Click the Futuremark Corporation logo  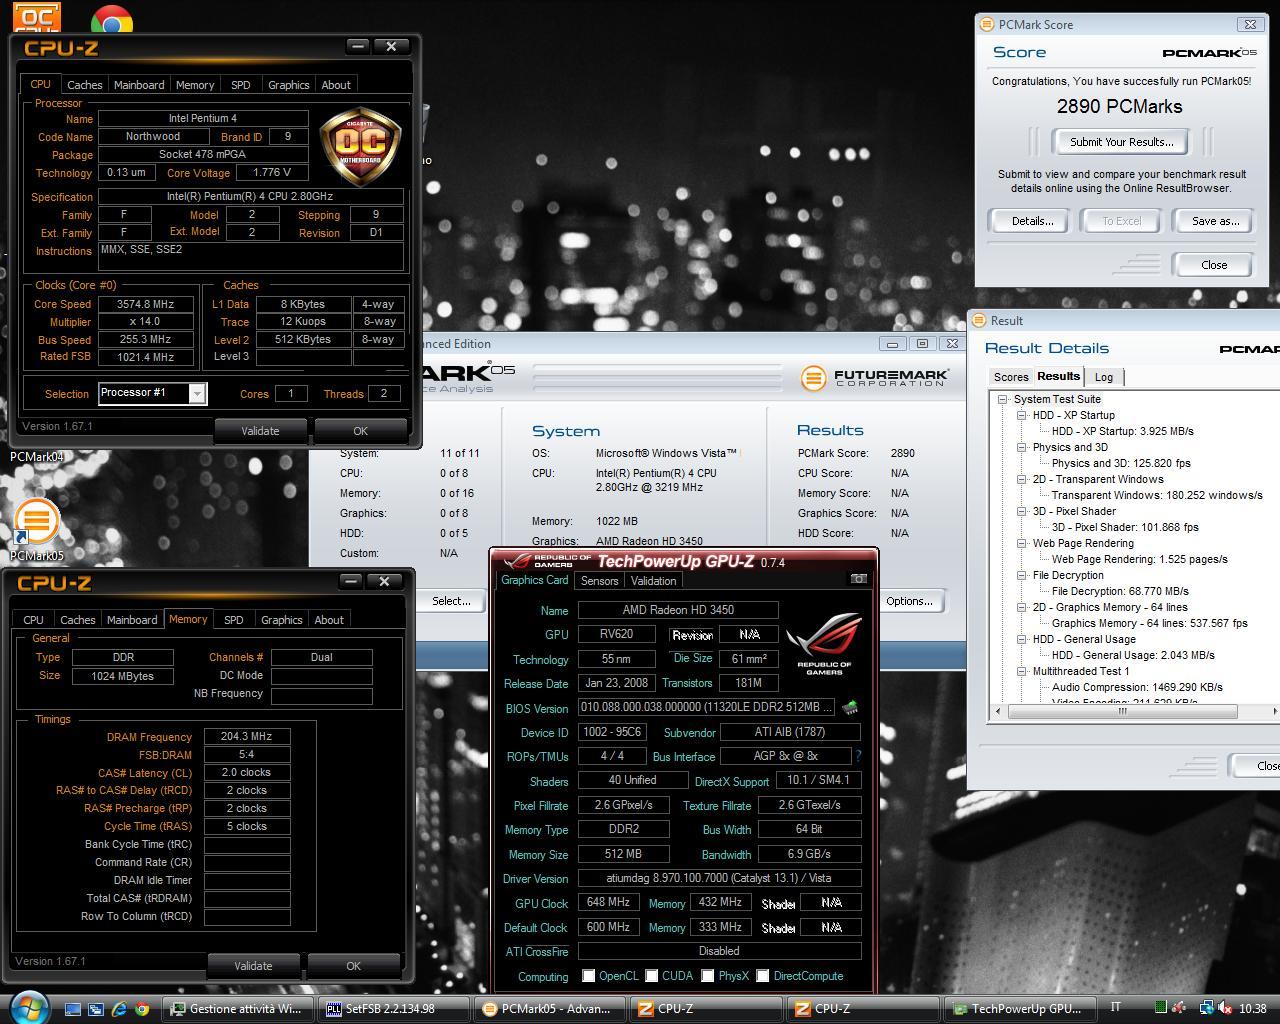(x=874, y=378)
